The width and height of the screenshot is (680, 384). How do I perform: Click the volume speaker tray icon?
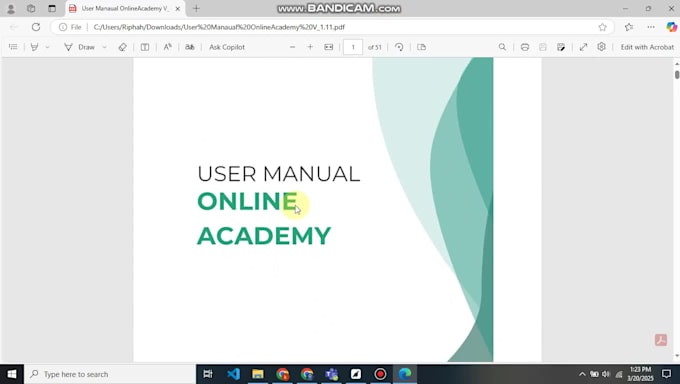pos(606,374)
